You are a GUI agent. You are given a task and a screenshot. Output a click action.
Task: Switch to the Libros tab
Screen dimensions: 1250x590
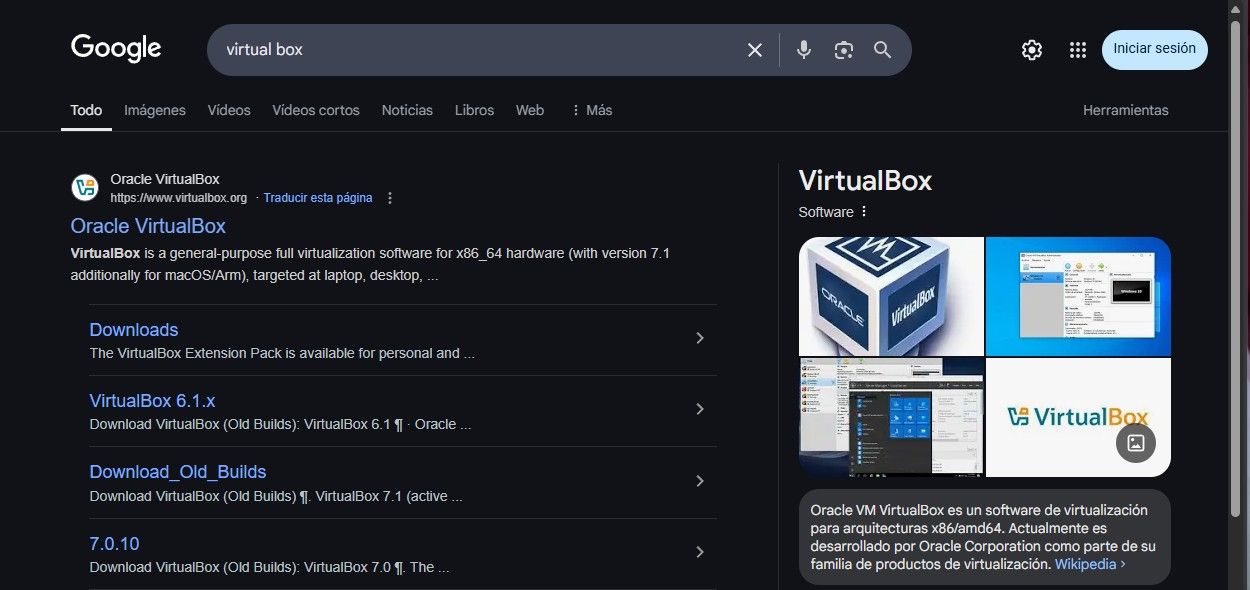coord(474,110)
